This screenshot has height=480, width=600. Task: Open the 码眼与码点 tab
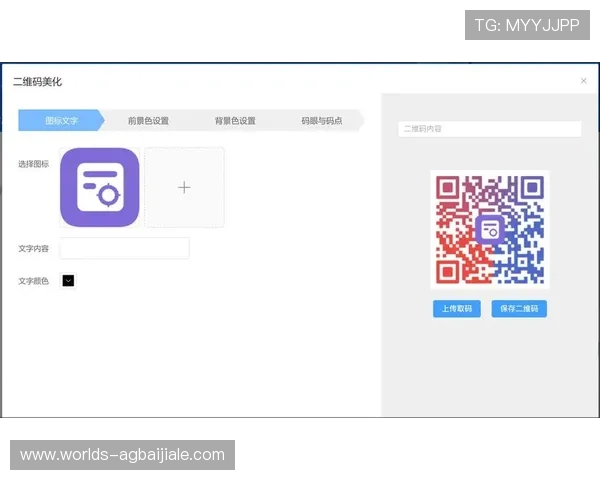click(322, 121)
